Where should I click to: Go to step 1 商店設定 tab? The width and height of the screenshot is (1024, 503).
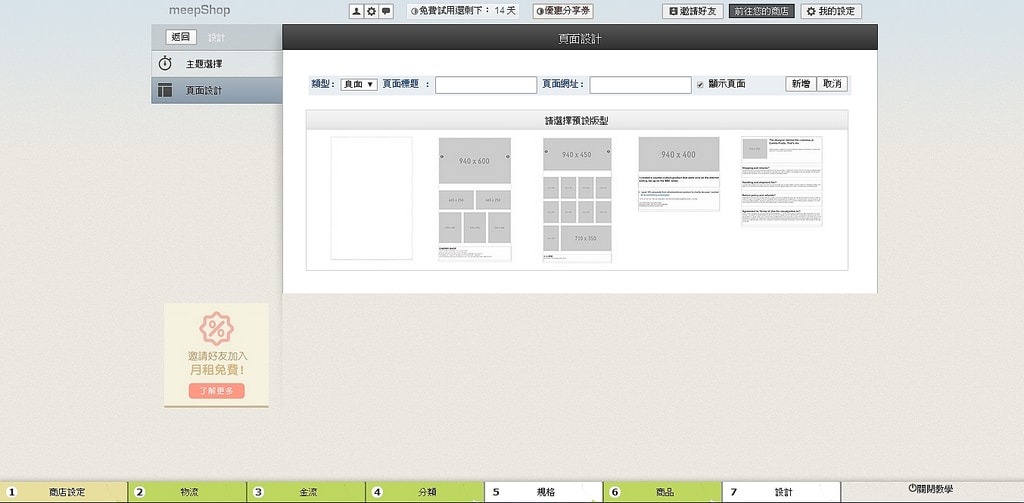(66, 492)
